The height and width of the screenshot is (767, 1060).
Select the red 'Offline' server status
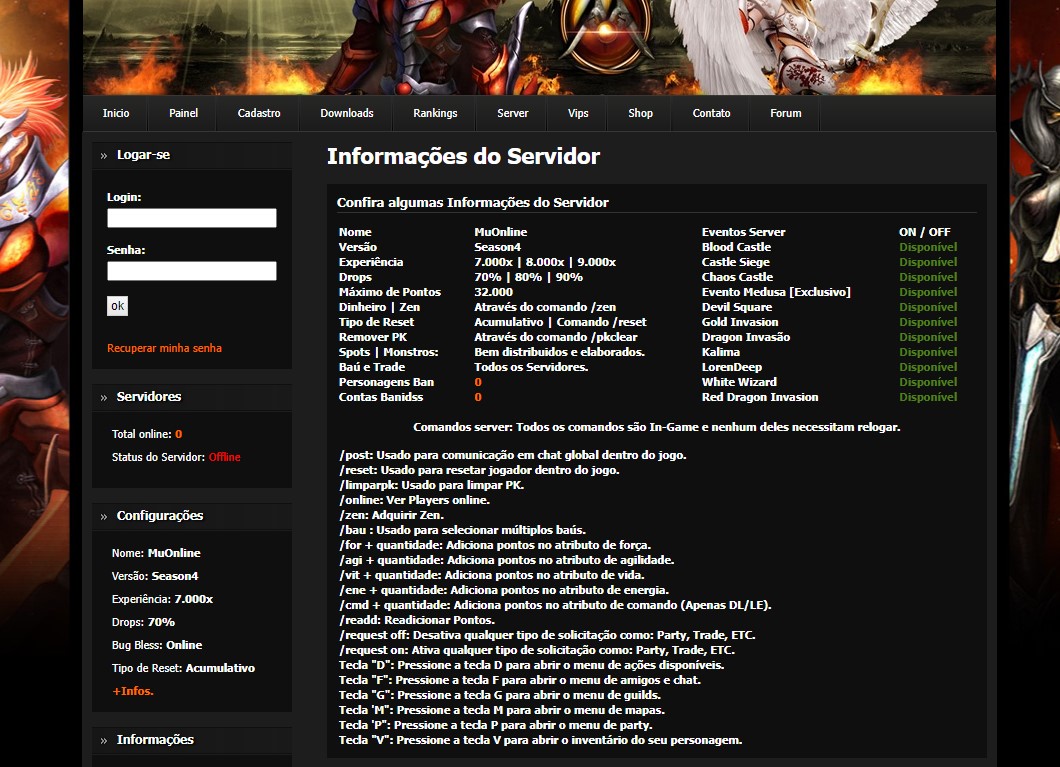point(224,457)
